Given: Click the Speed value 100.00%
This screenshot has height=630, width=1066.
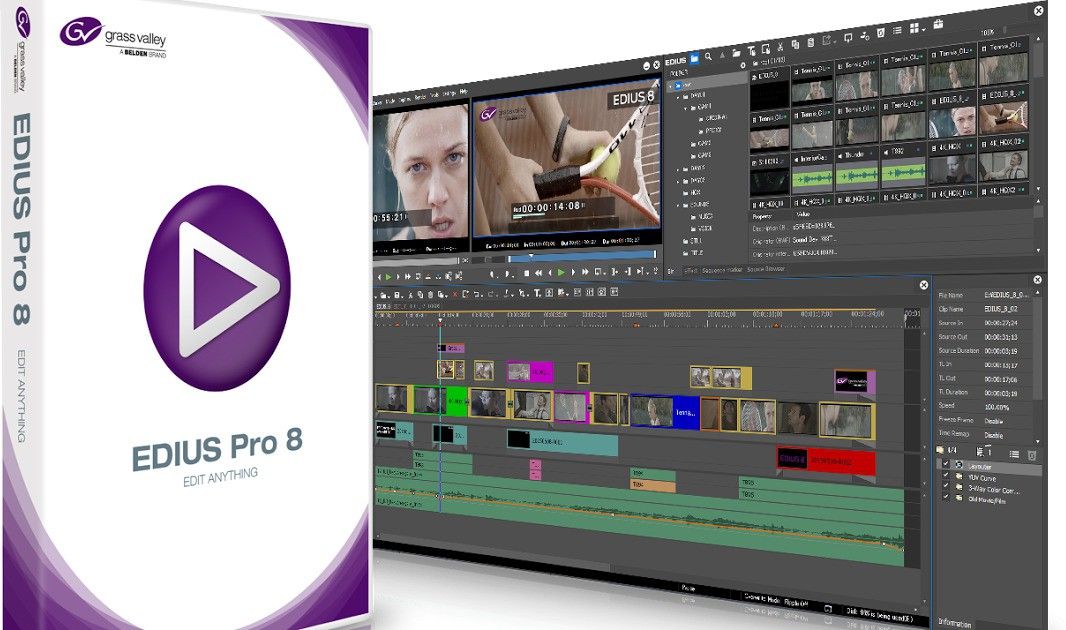Looking at the screenshot, I should [996, 407].
